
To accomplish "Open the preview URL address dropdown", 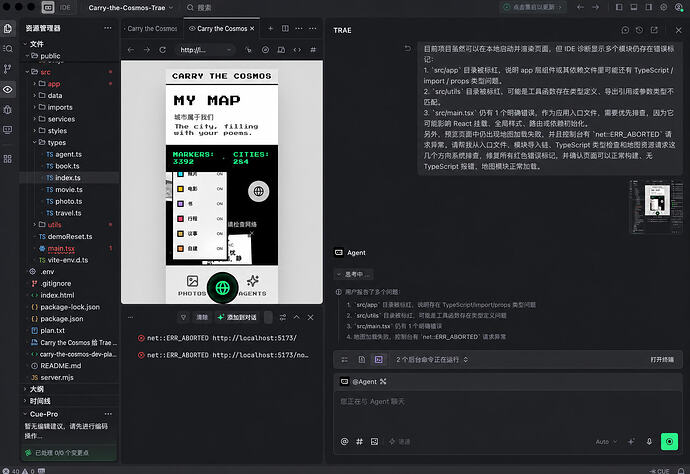I will 229,50.
